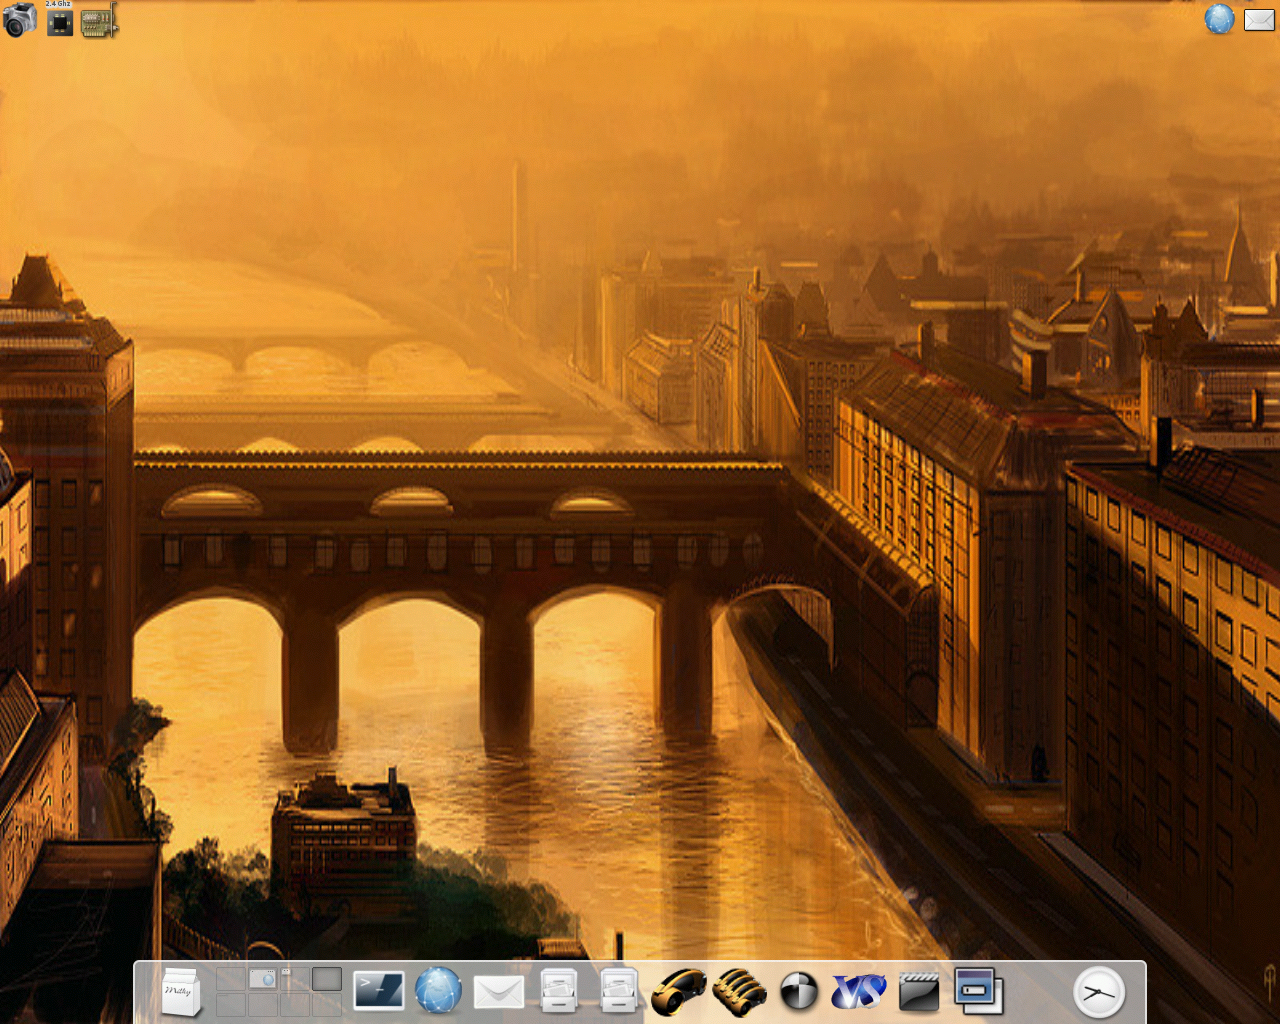Click the single gold light-cycle icon
1280x1024 pixels.
point(678,991)
